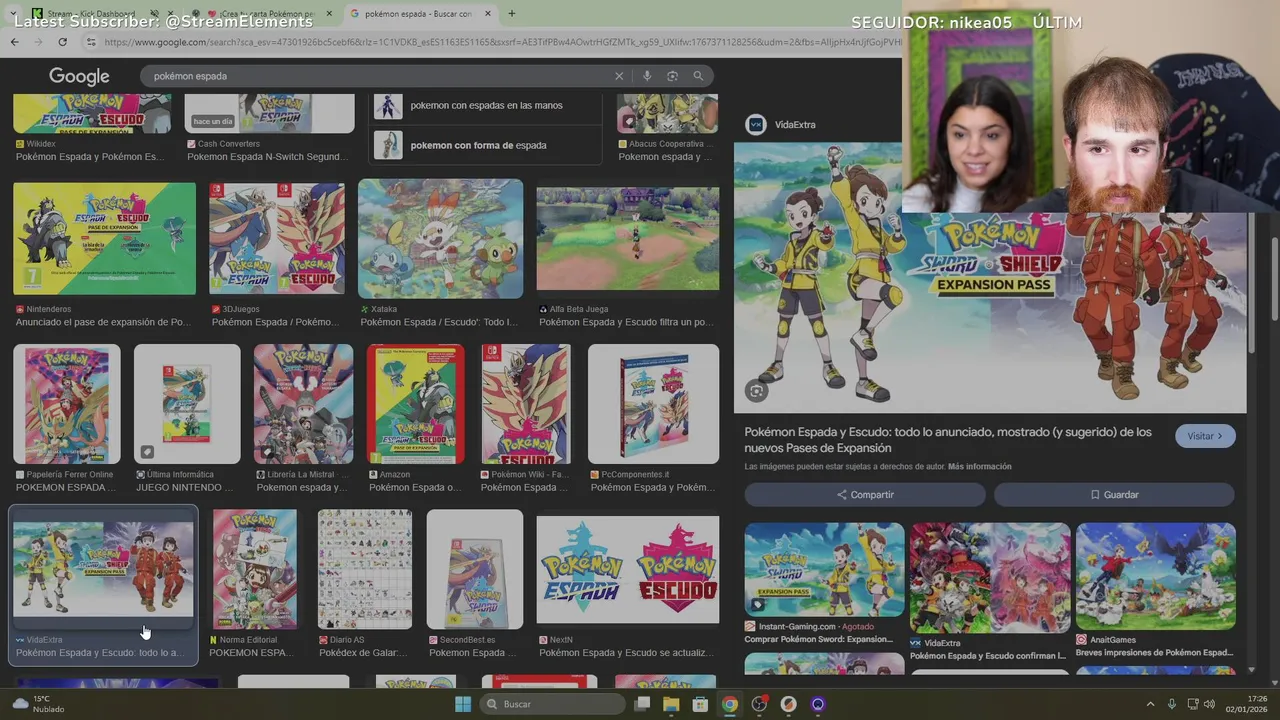The height and width of the screenshot is (720, 1280).
Task: Click the taskbar Buscar search box
Action: 553,704
